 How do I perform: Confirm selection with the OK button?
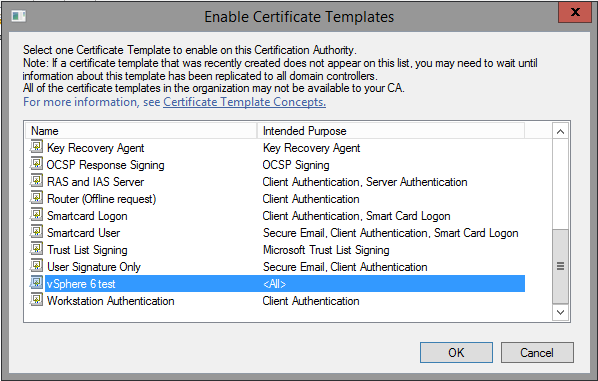pos(456,352)
